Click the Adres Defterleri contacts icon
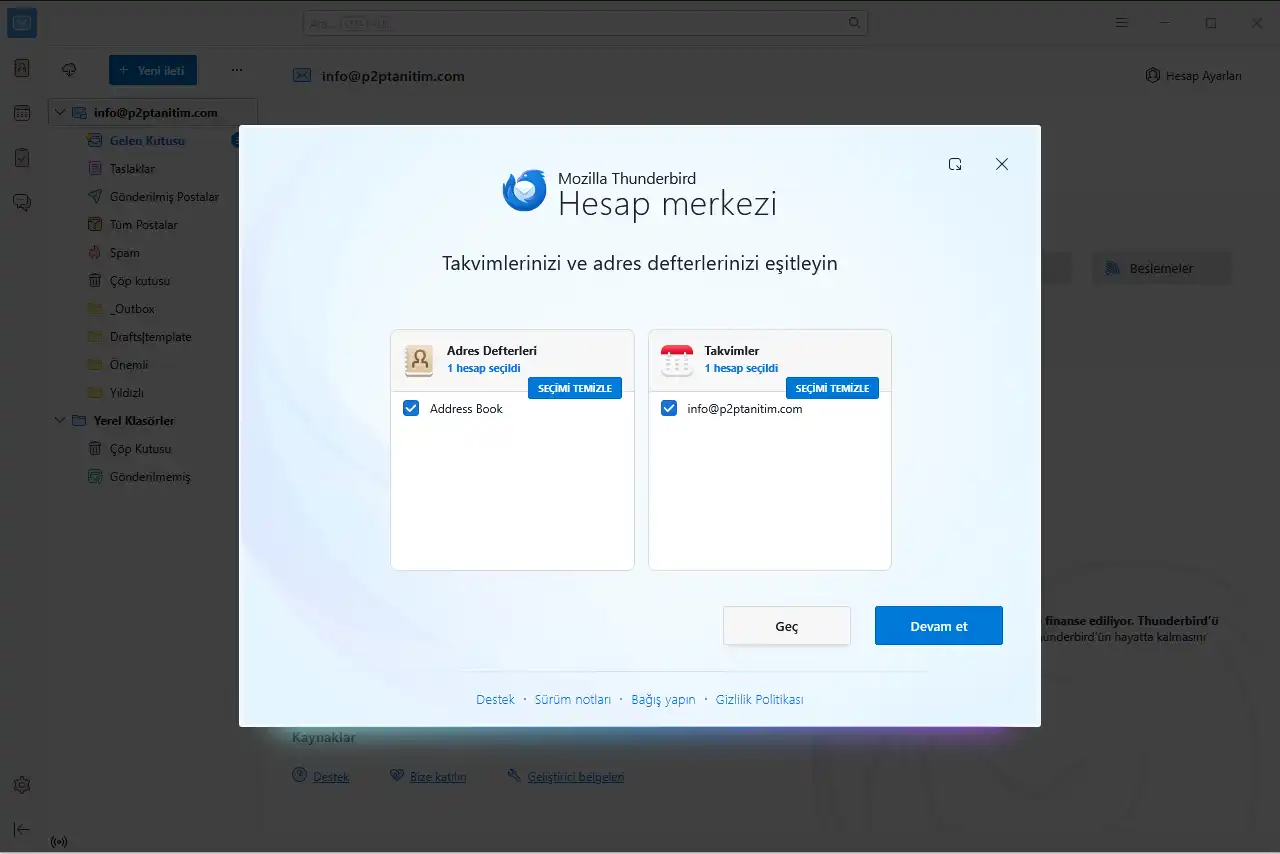The image size is (1280, 854). (x=419, y=360)
